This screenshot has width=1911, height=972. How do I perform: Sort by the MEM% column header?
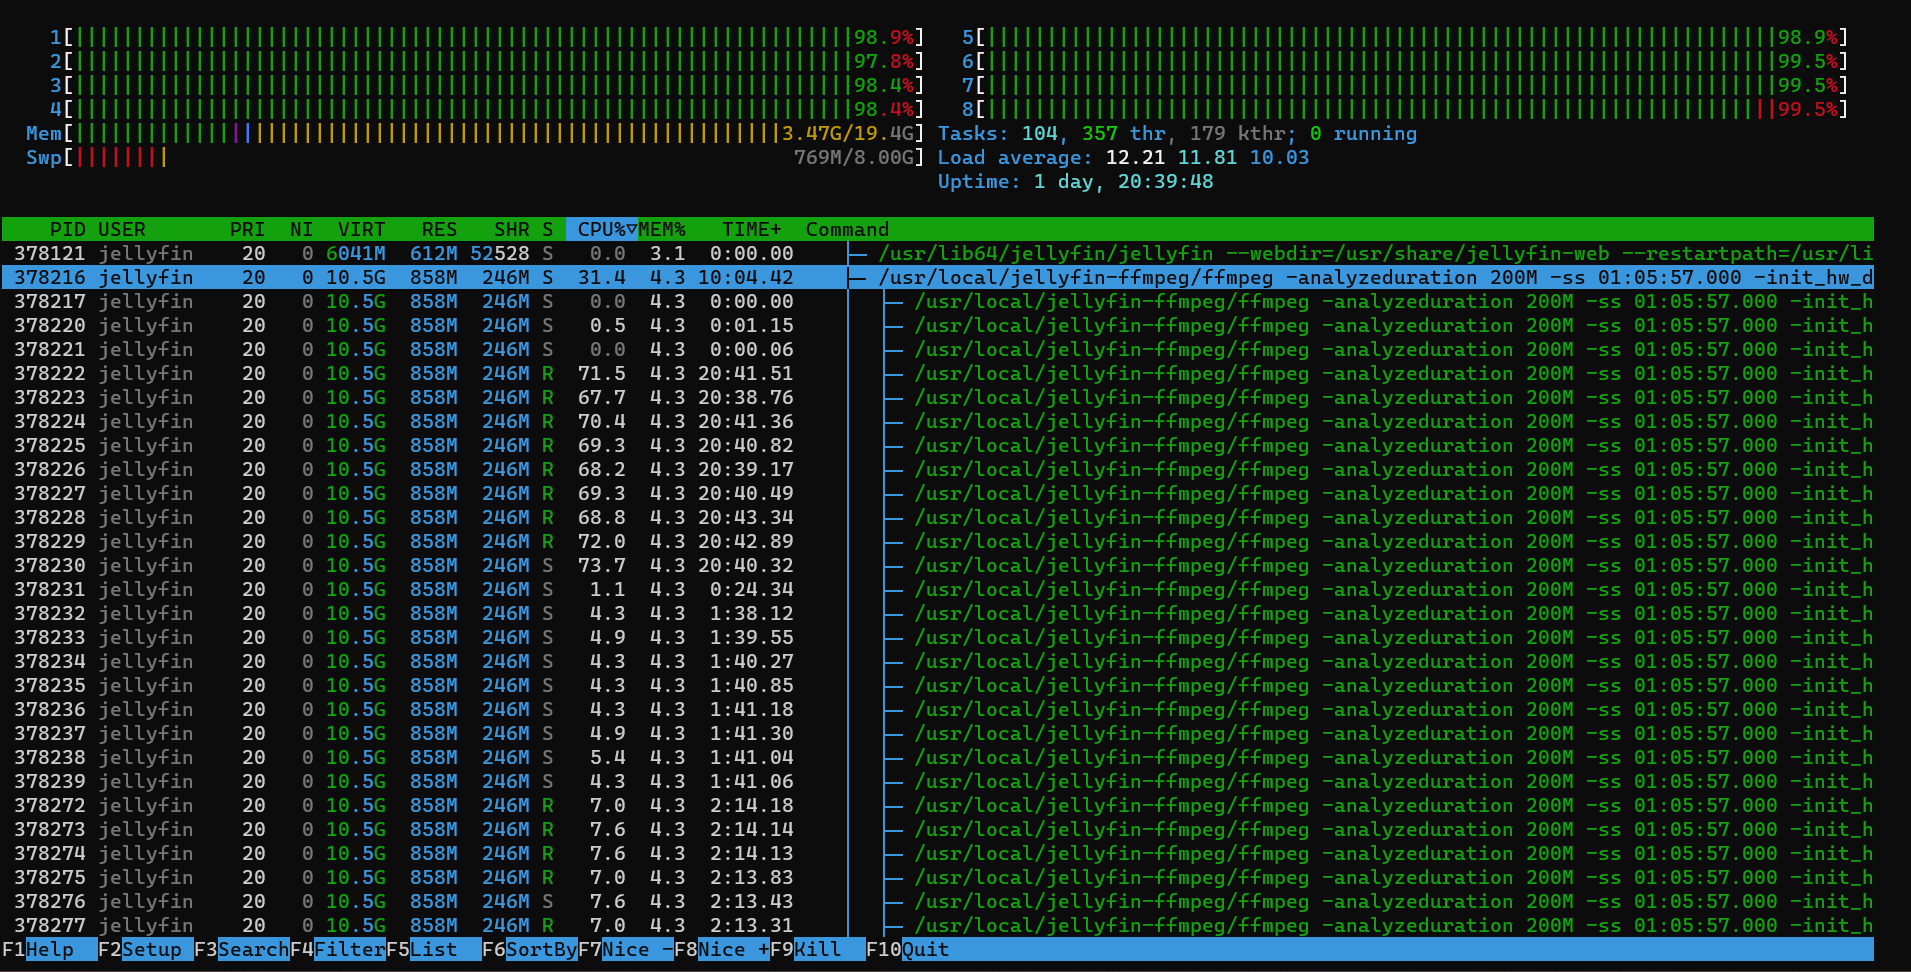coord(662,229)
